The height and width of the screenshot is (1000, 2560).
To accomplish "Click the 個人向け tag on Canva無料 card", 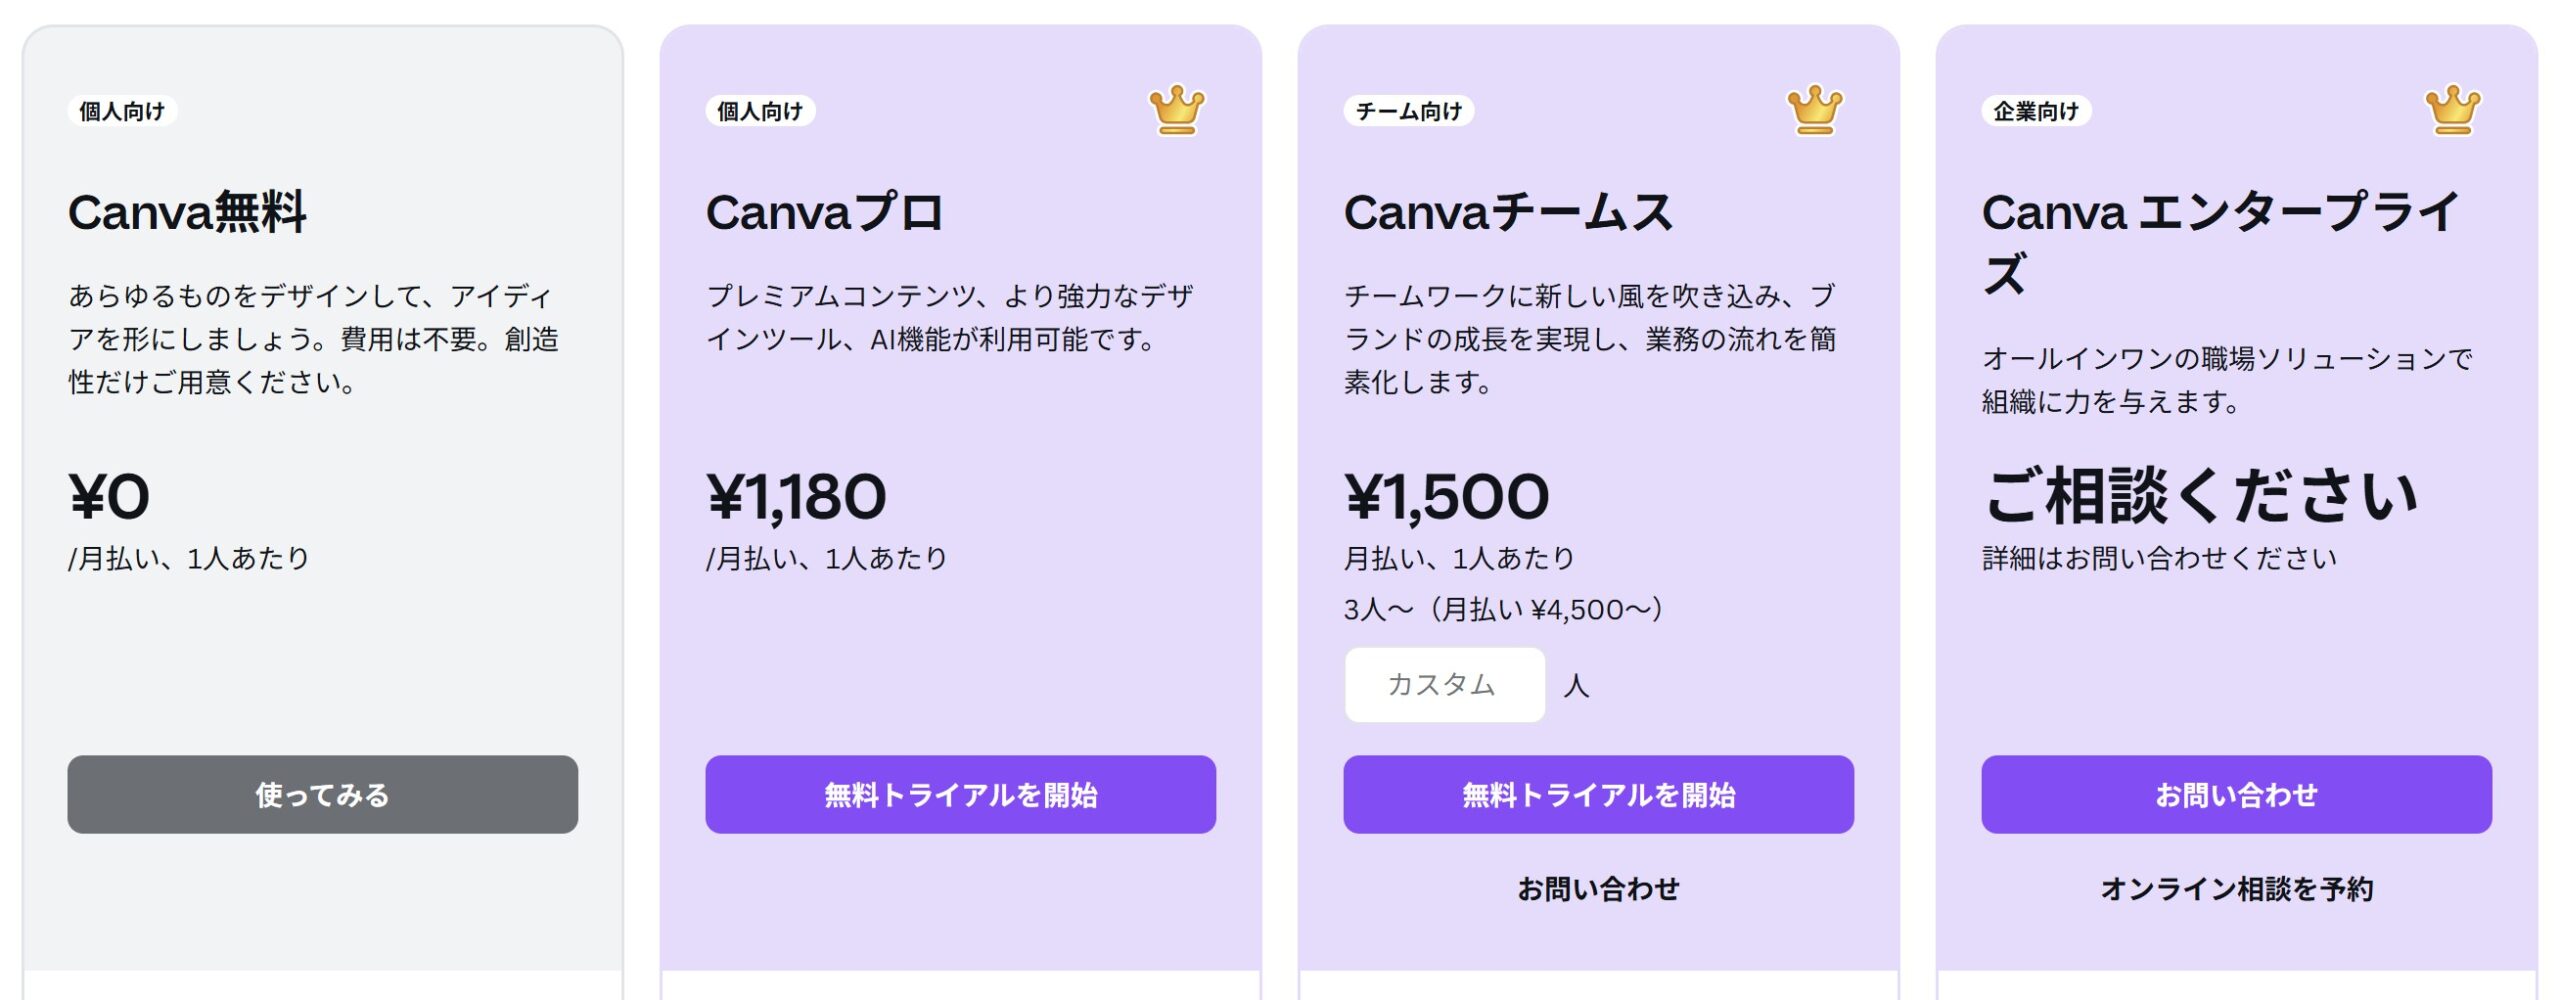I will [122, 111].
